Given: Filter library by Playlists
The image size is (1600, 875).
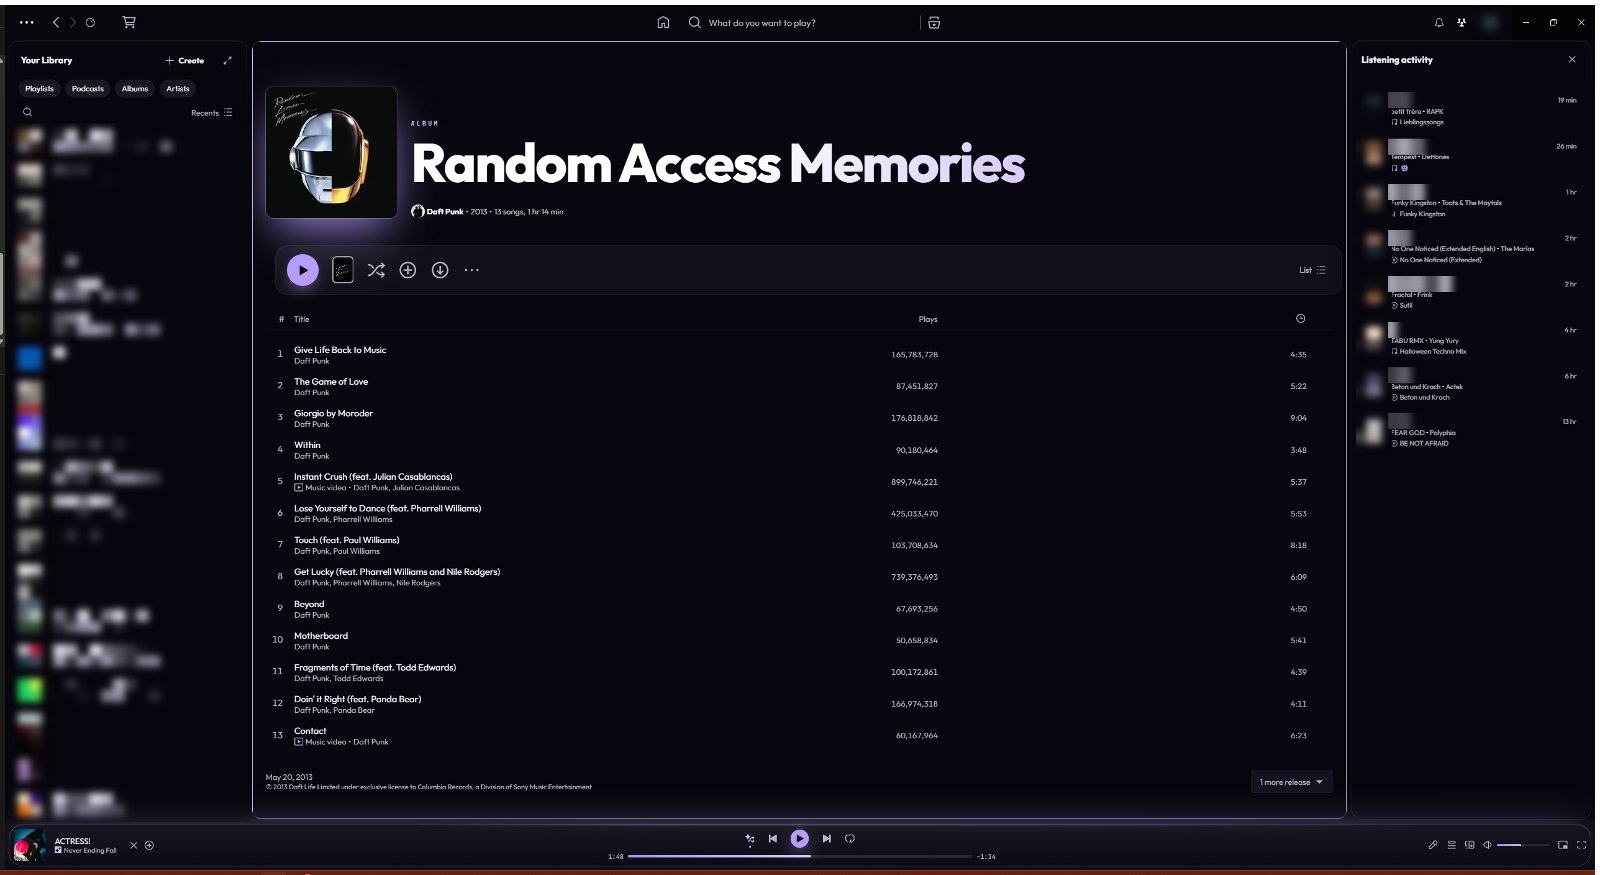Looking at the screenshot, I should 40,89.
